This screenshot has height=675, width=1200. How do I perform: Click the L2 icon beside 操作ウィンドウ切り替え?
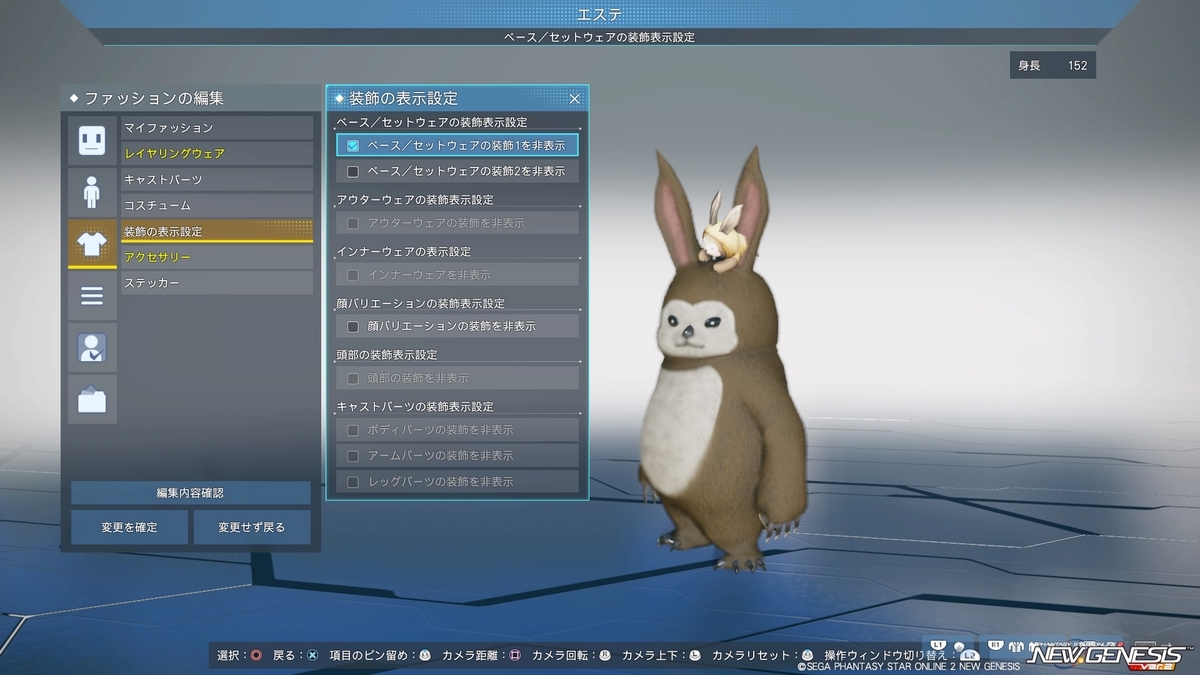pos(969,656)
